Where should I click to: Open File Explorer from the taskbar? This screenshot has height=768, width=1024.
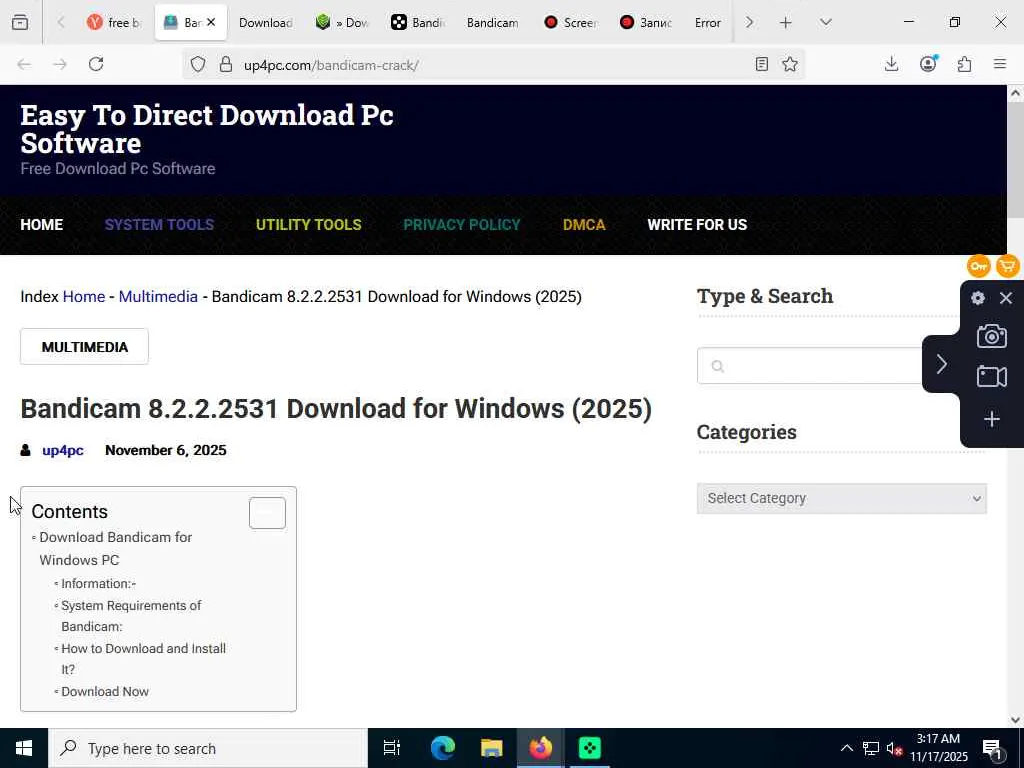pos(491,748)
